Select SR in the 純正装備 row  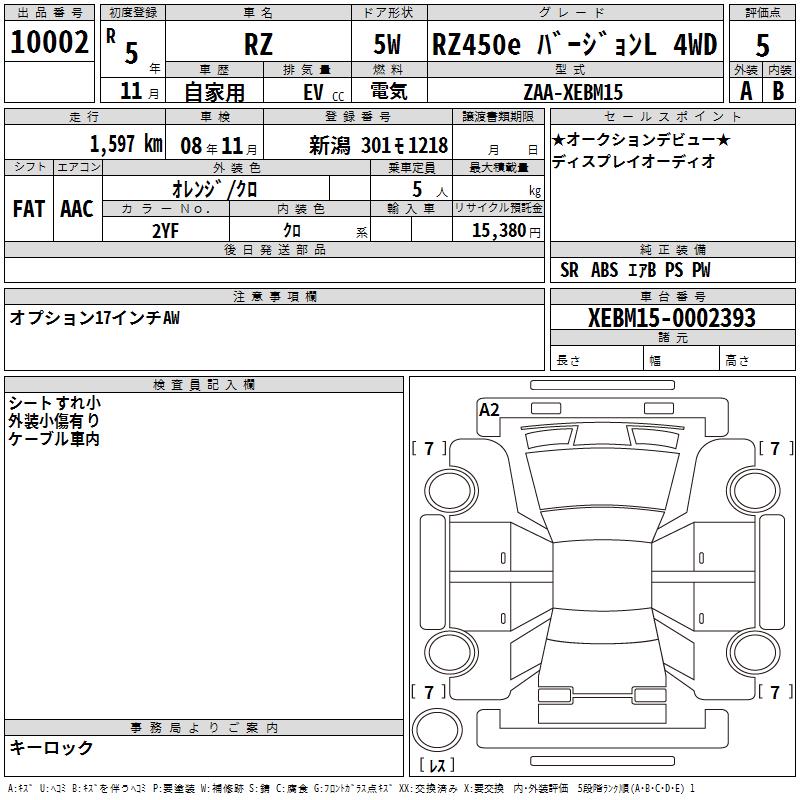pyautogui.click(x=569, y=270)
